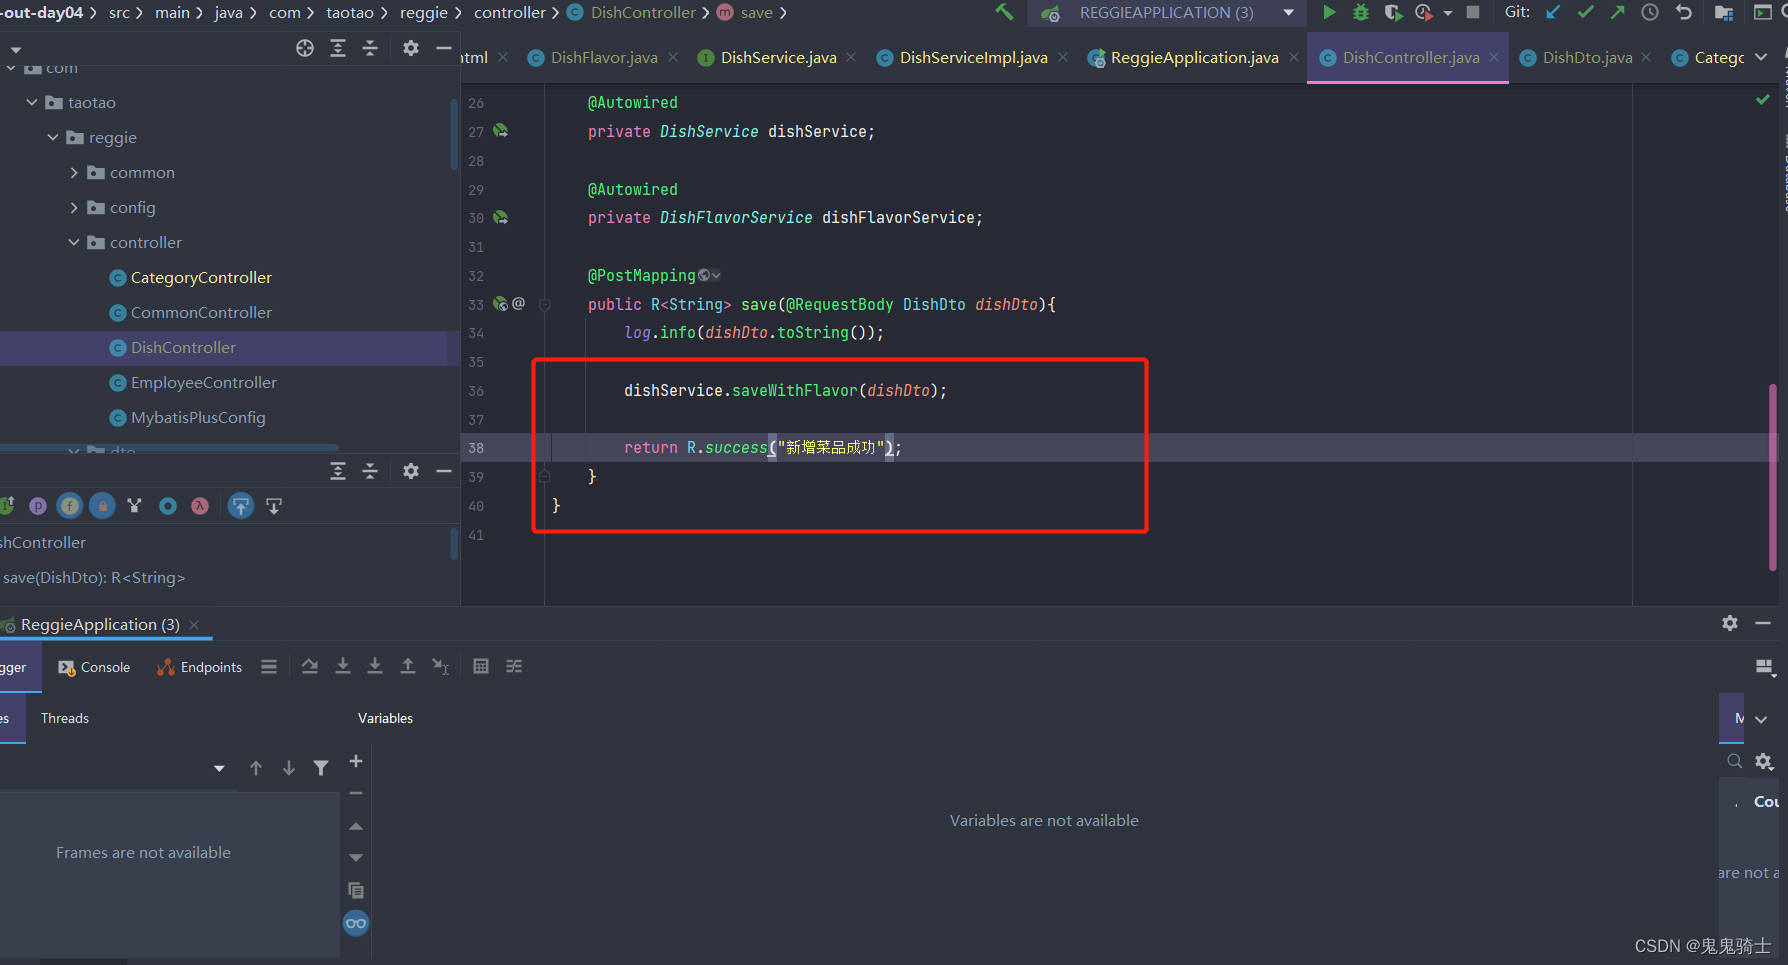Open DishDto.java editor tab

1587,58
